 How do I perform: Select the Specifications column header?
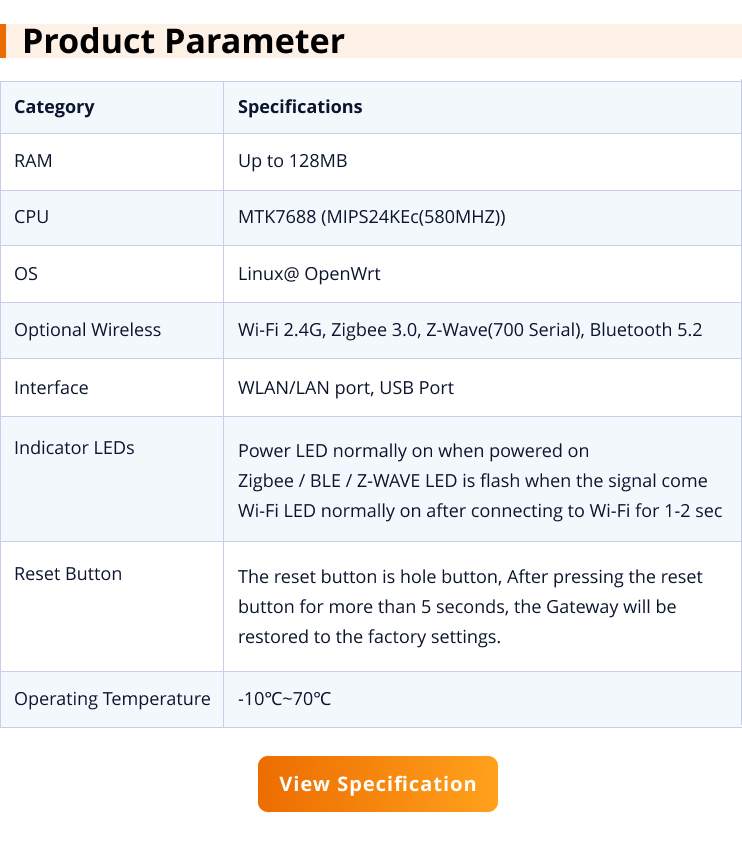click(x=300, y=107)
